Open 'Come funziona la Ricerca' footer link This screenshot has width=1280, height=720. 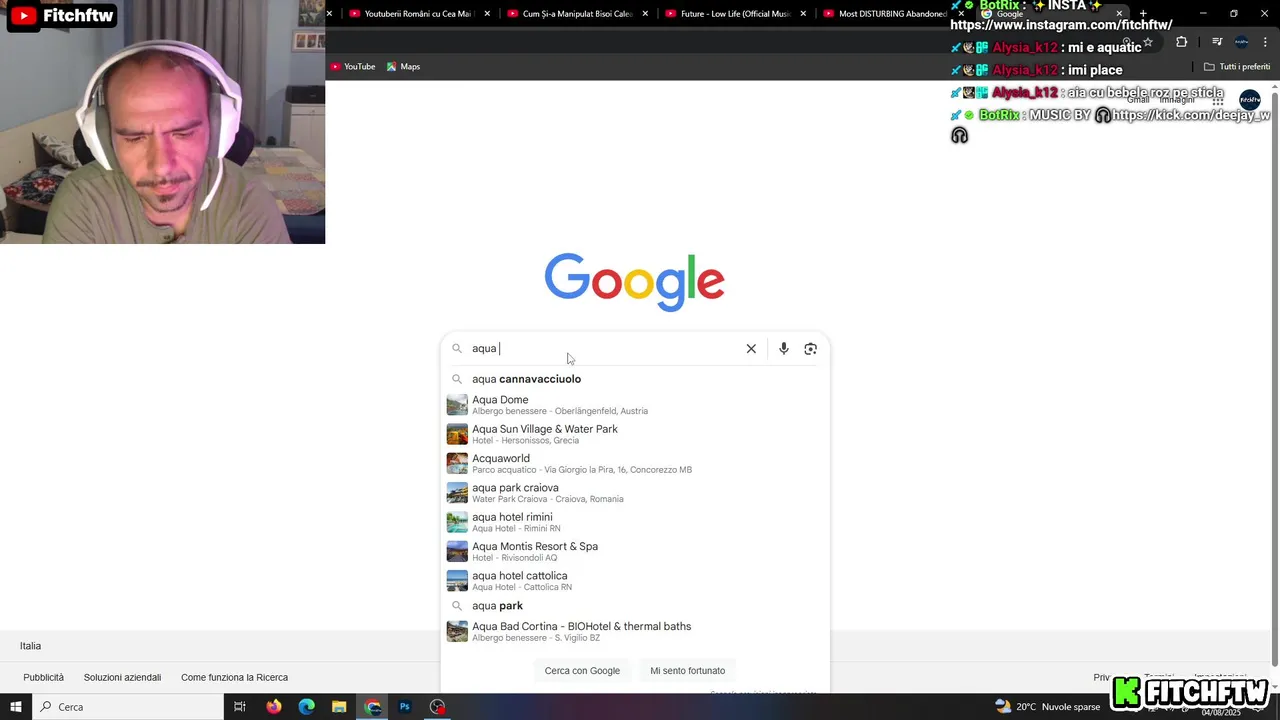pos(234,677)
